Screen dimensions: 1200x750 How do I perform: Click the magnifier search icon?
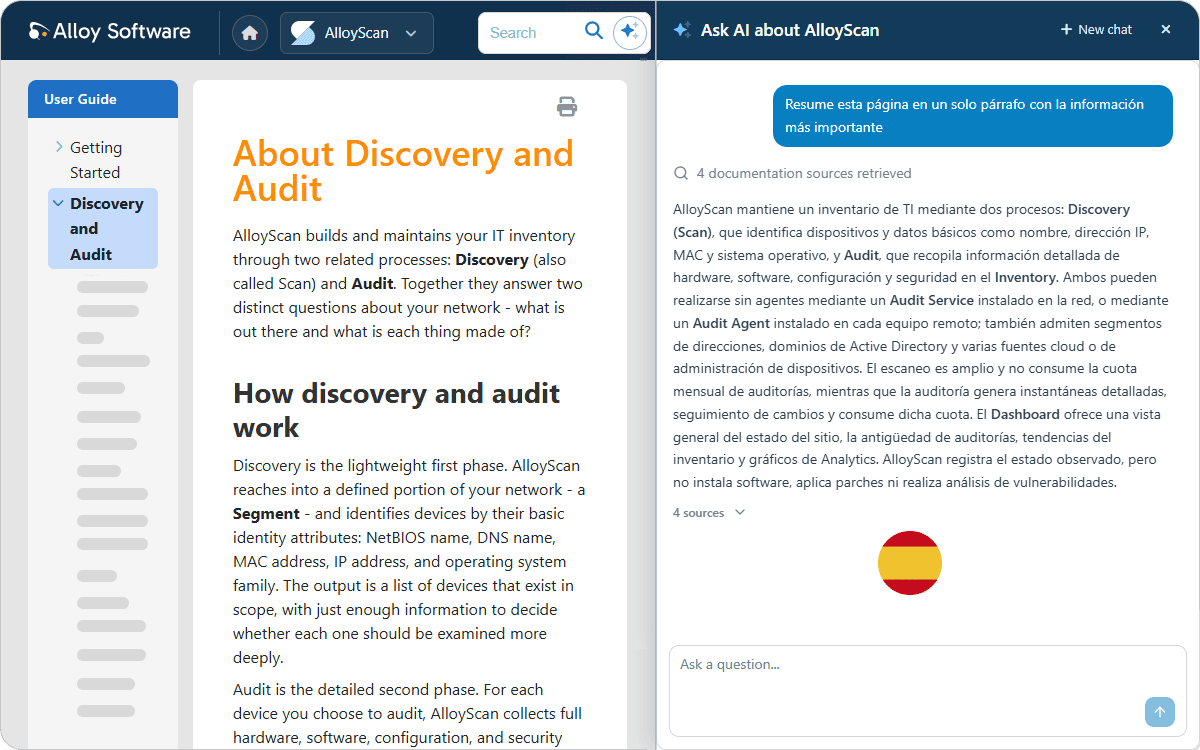[594, 32]
